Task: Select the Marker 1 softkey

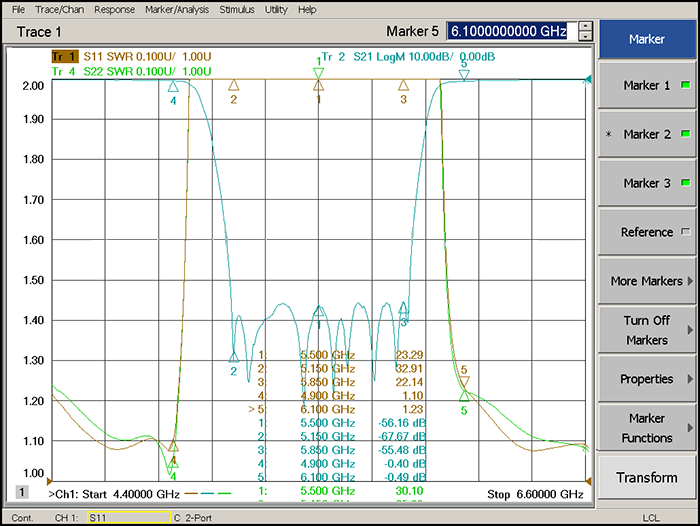Action: 647,85
